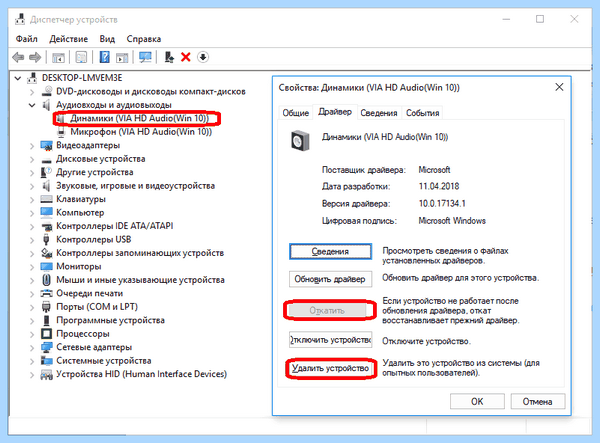Click the Сведения driver details button
This screenshot has width=600, height=443.
330,252
